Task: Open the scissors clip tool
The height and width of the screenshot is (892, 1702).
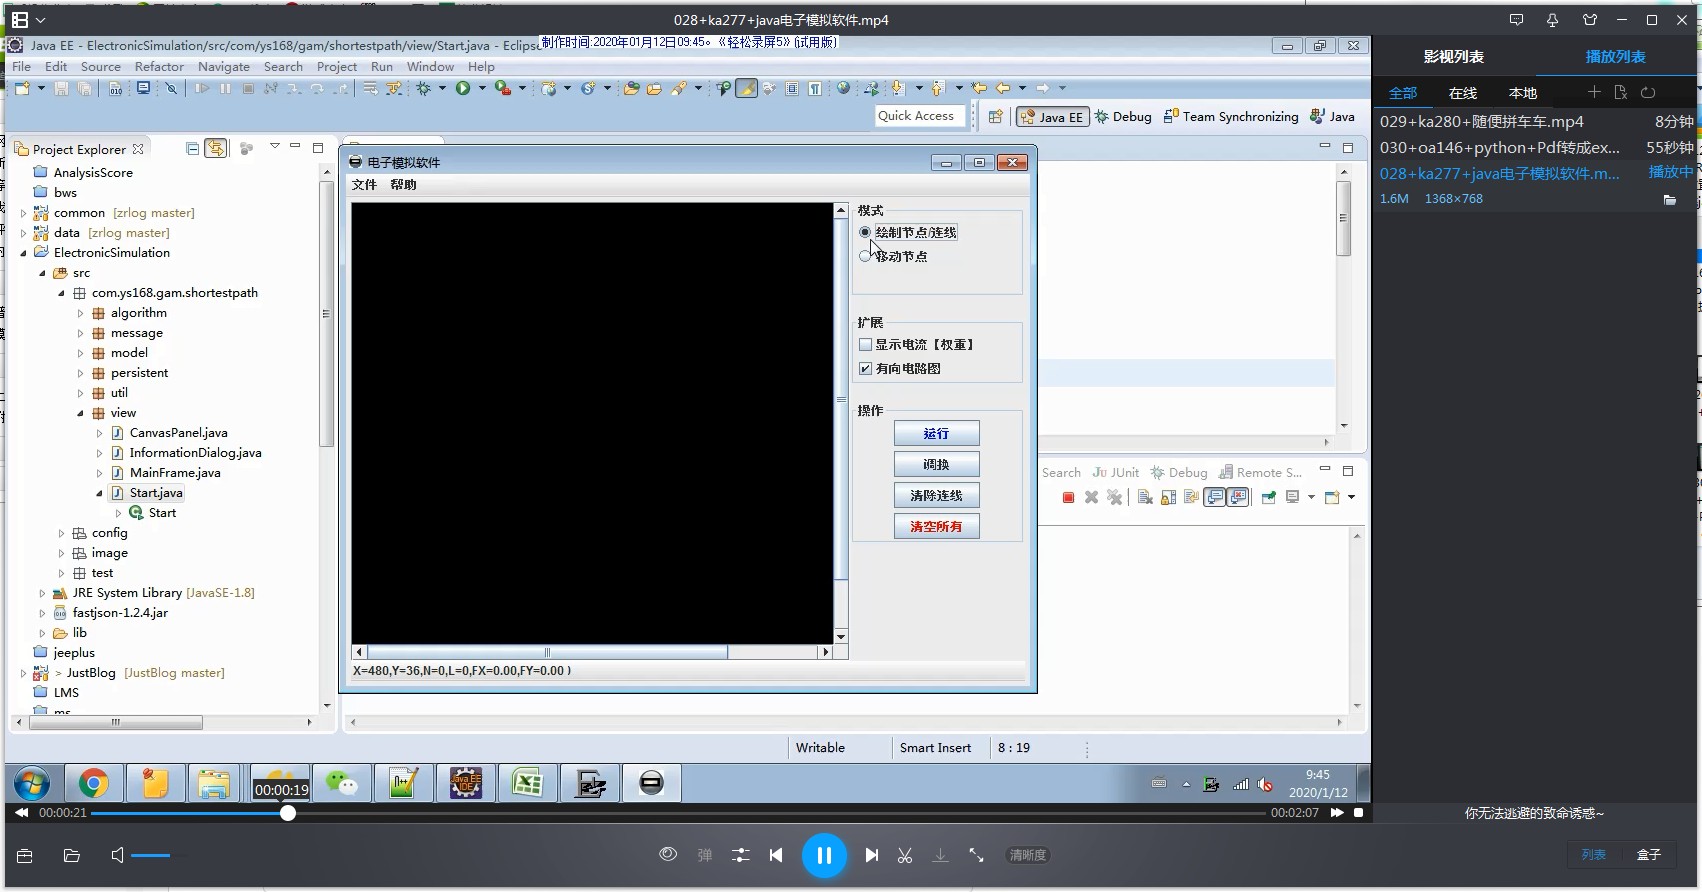Action: coord(905,855)
